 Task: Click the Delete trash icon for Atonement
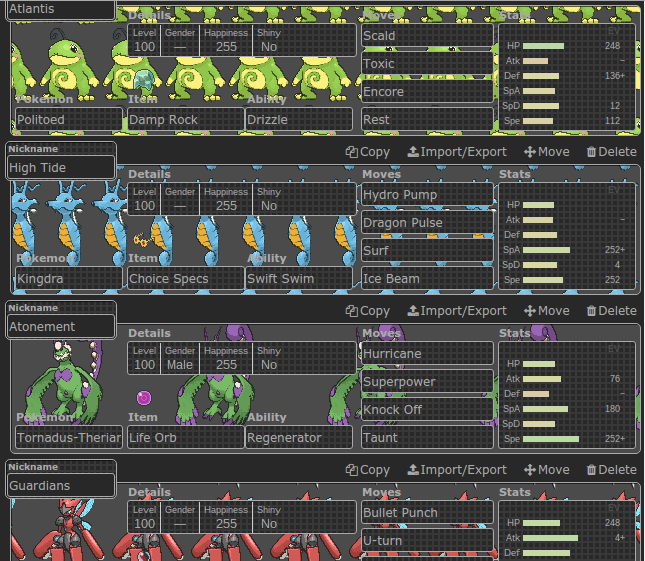click(x=591, y=311)
